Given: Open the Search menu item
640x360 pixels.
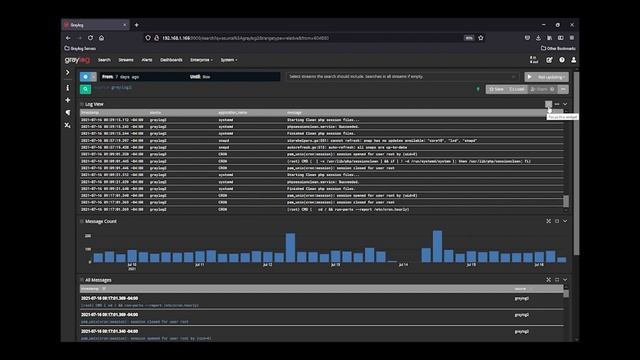Looking at the screenshot, I should tap(104, 60).
